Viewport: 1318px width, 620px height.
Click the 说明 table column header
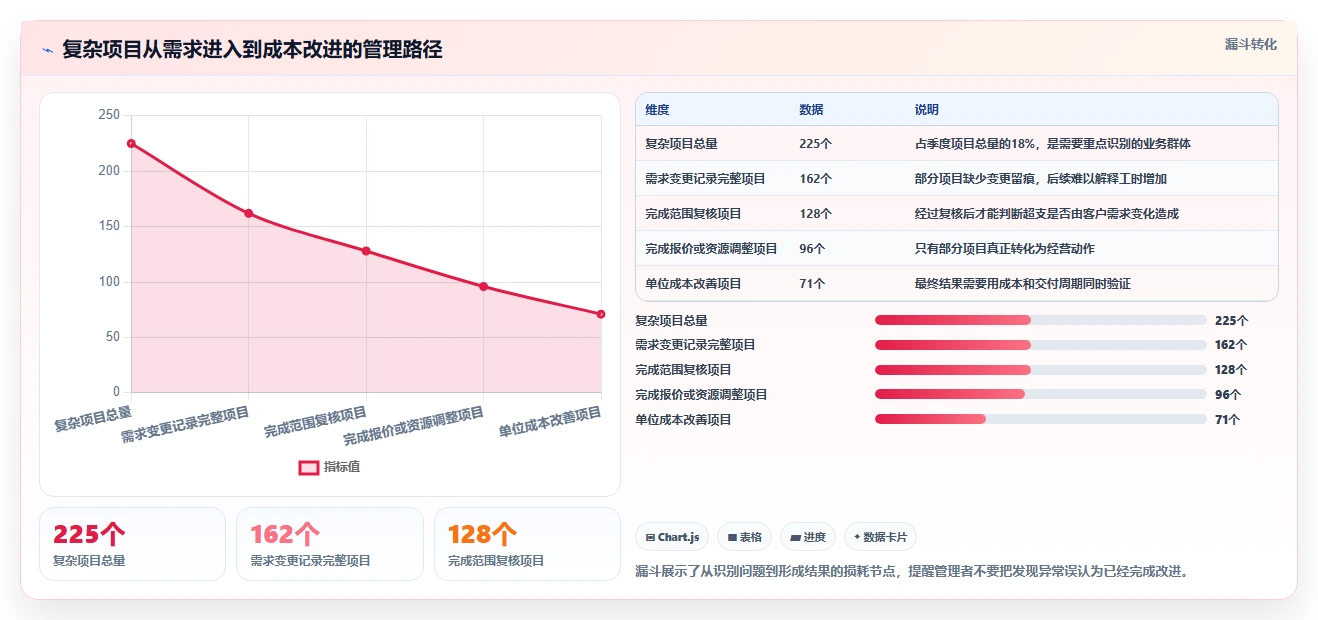pos(927,110)
